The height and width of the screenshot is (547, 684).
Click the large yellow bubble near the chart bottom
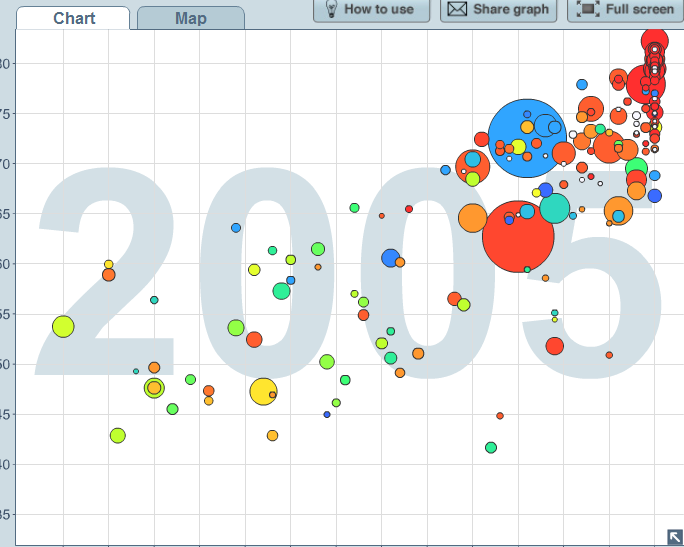point(263,392)
